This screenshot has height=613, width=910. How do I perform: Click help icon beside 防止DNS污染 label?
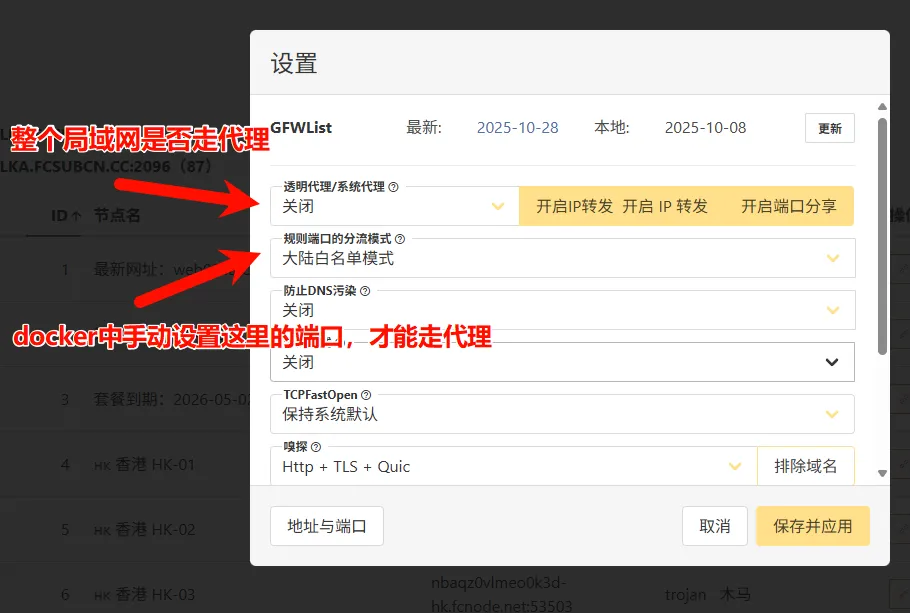[x=365, y=291]
